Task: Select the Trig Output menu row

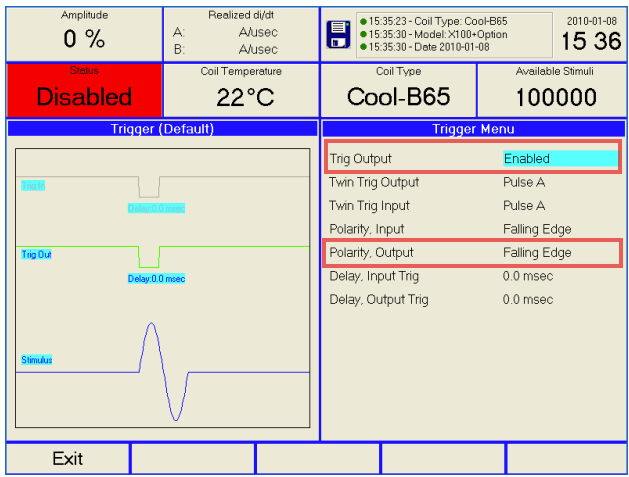Action: click(x=473, y=158)
